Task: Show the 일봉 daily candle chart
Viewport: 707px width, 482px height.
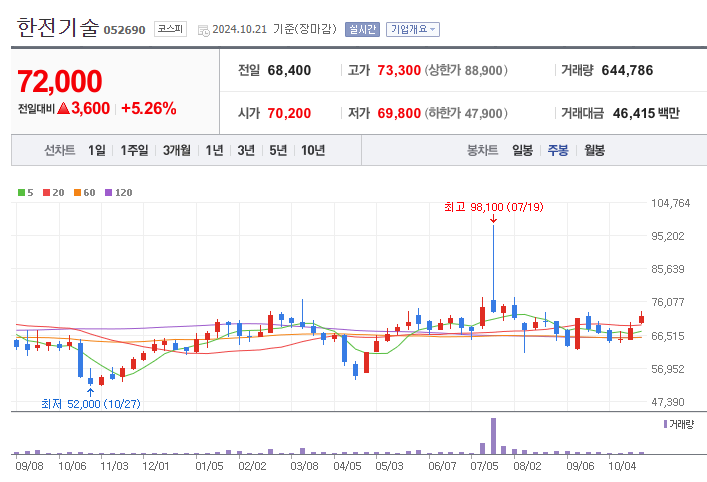Action: coord(523,150)
